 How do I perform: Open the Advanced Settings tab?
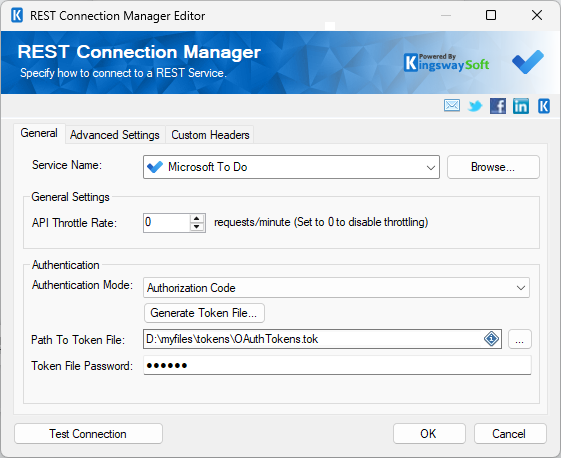tap(114, 135)
